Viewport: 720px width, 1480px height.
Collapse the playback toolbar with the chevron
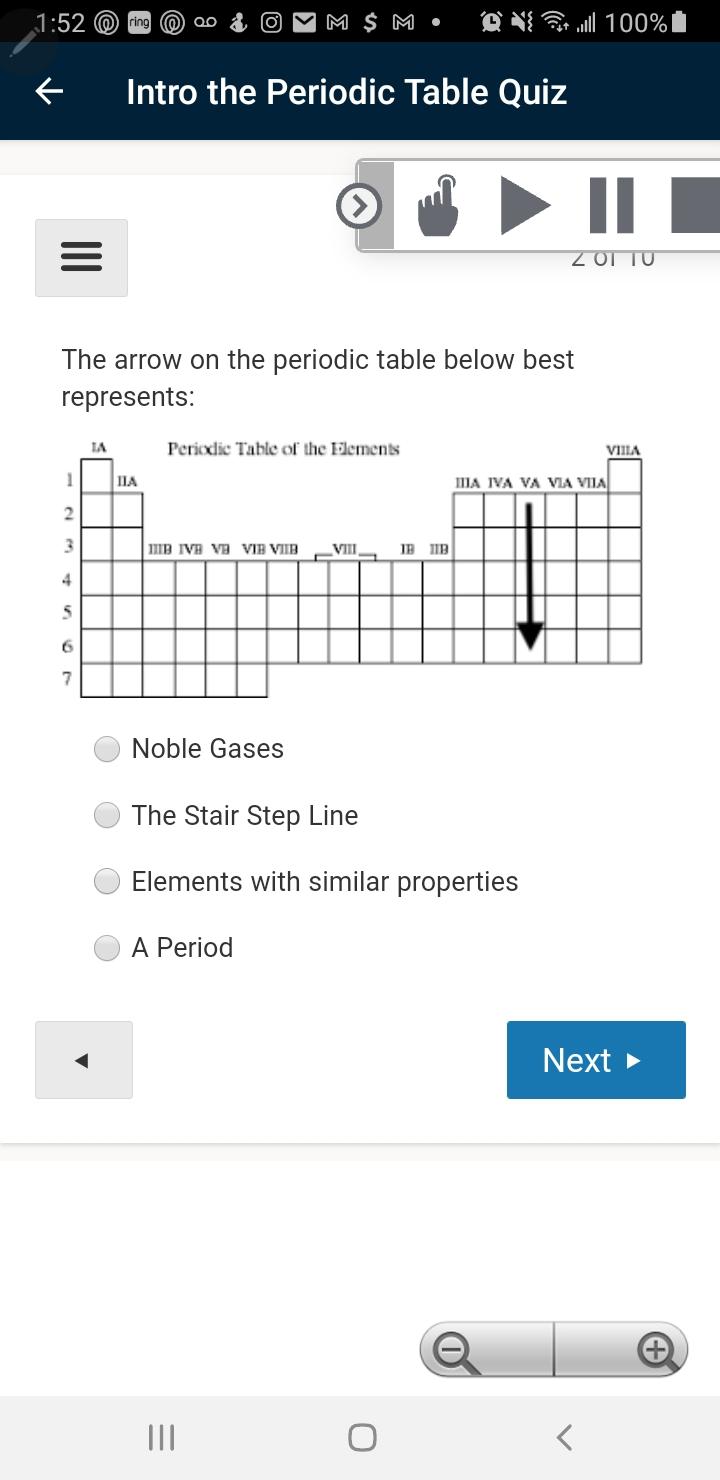tap(358, 206)
